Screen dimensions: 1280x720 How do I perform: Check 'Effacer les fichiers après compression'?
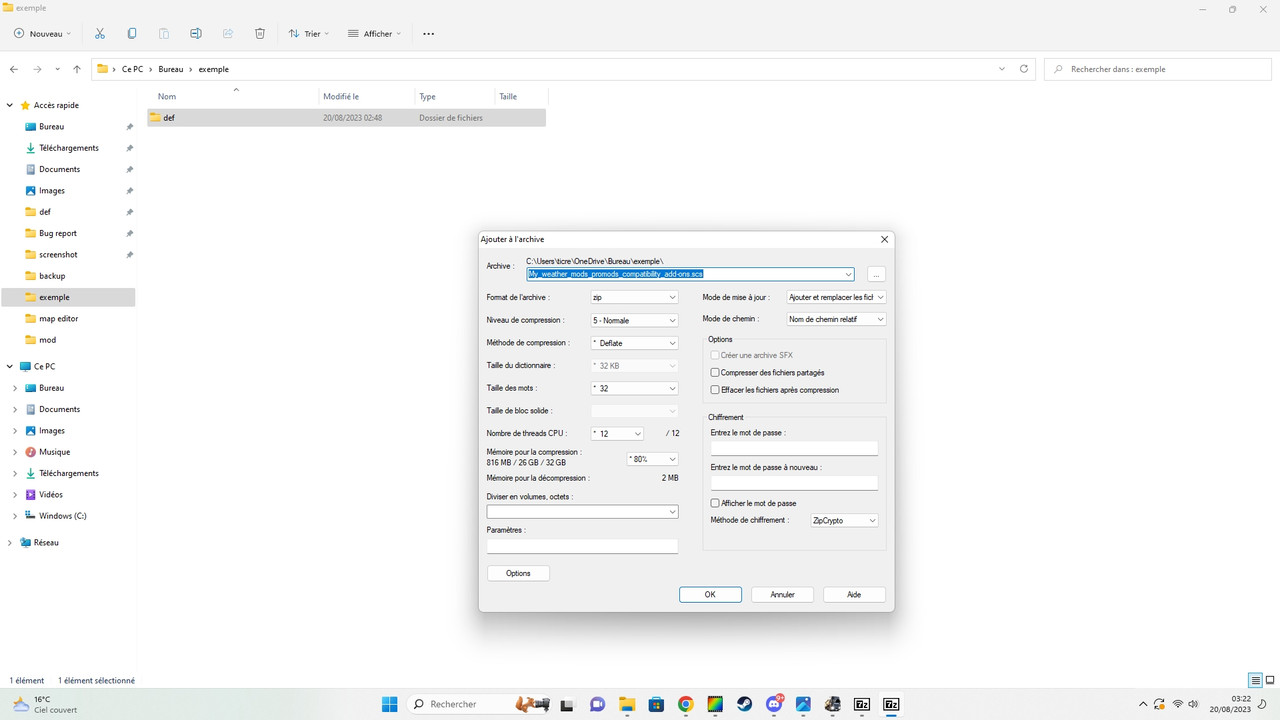[715, 389]
